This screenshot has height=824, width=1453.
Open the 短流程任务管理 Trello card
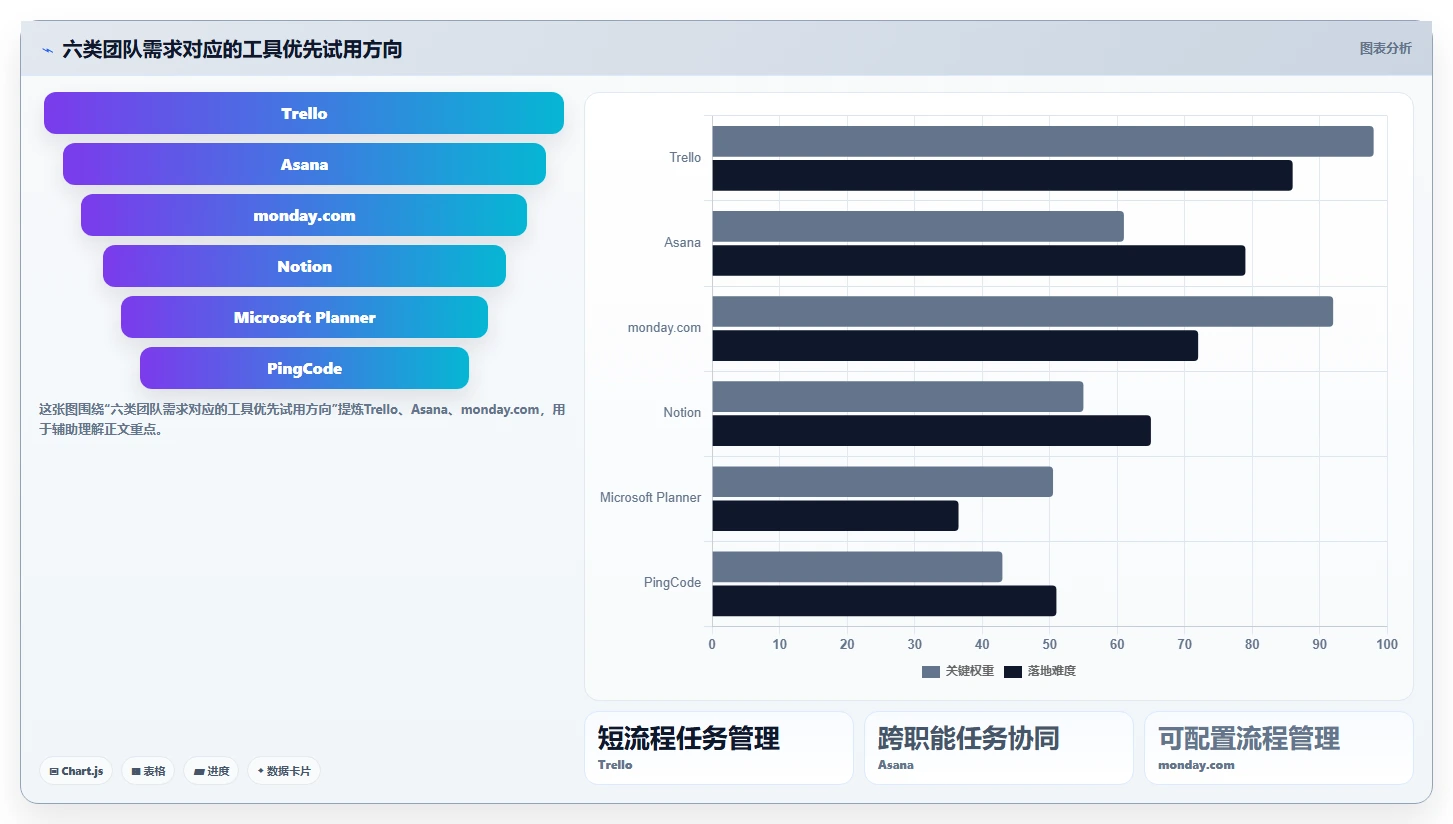click(719, 748)
